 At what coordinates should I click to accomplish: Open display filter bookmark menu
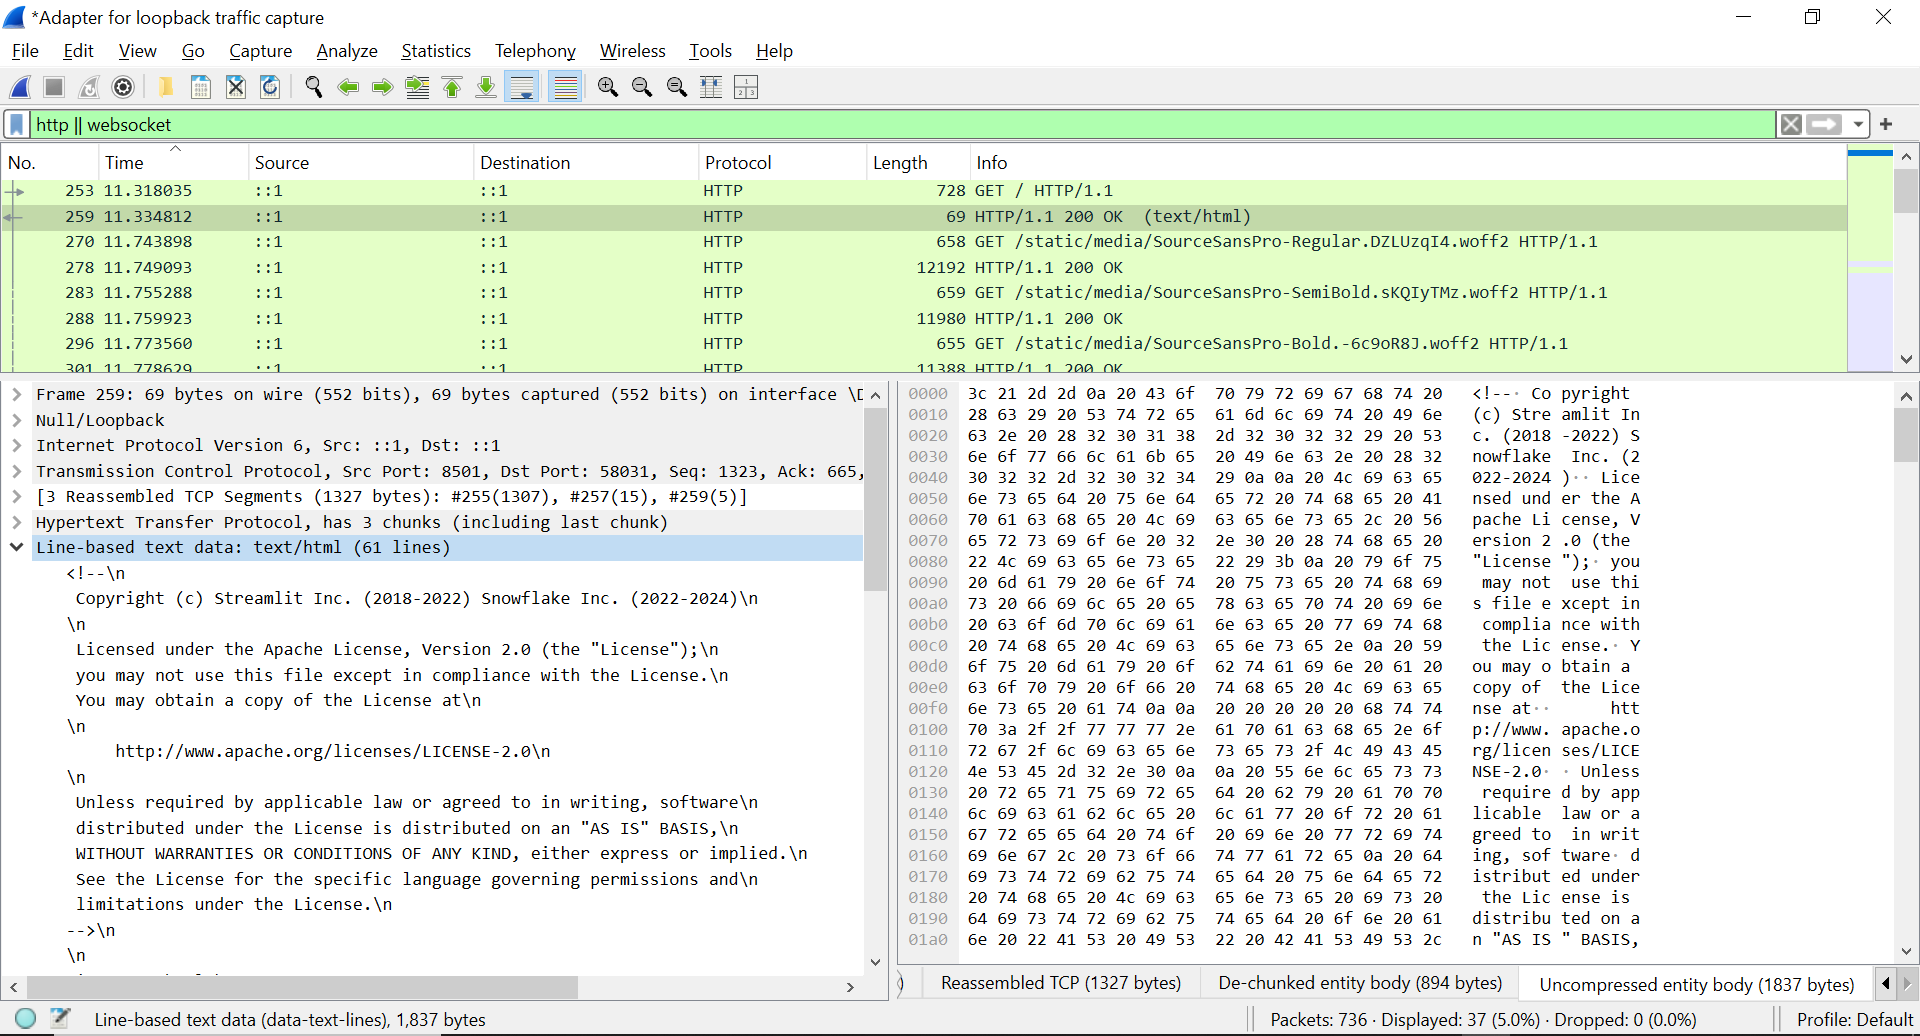tap(17, 124)
